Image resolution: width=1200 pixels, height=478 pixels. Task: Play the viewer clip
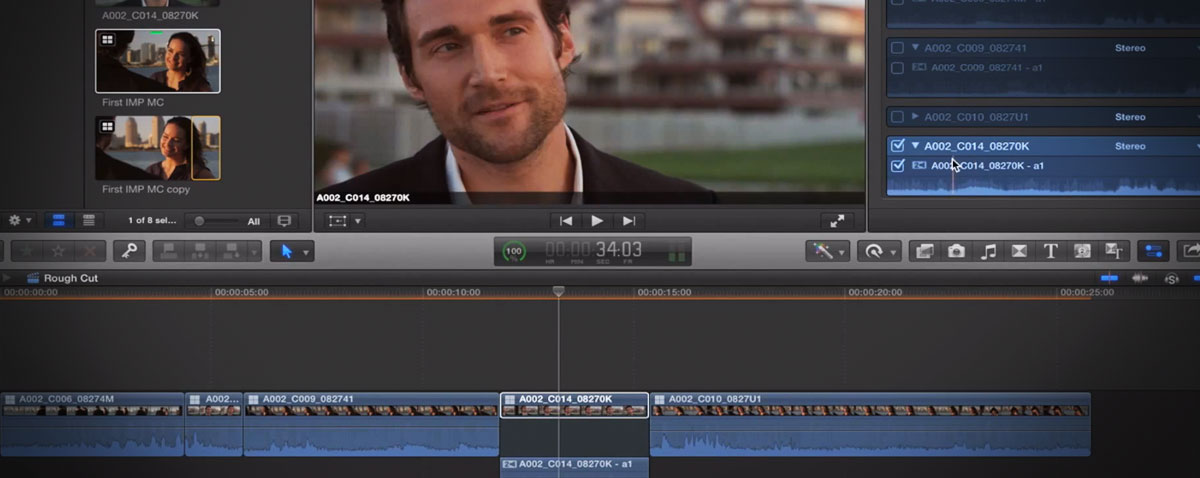coord(597,221)
